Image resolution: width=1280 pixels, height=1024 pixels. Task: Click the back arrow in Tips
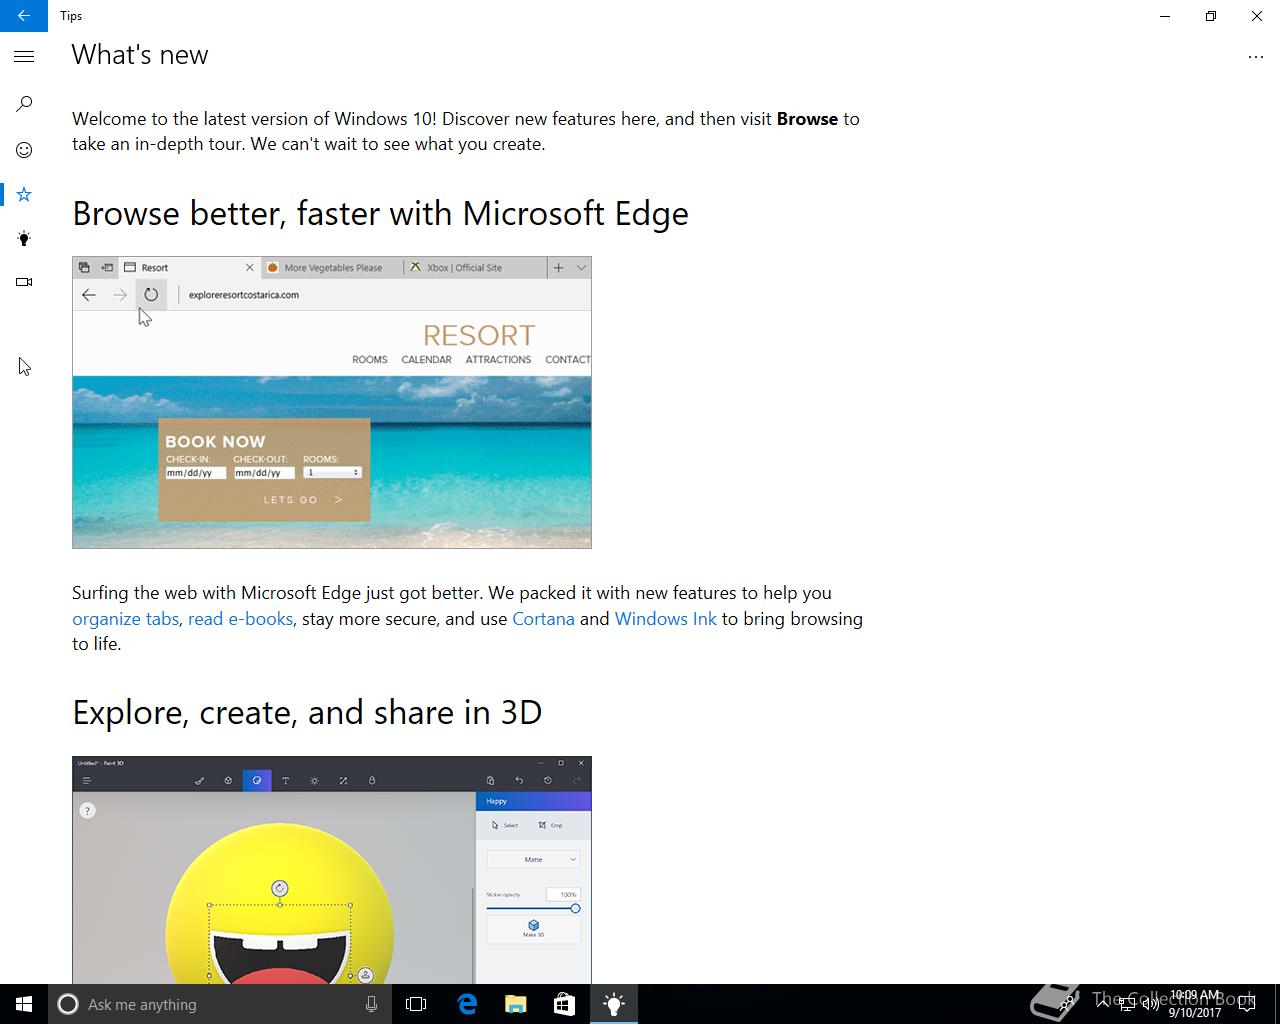tap(24, 16)
